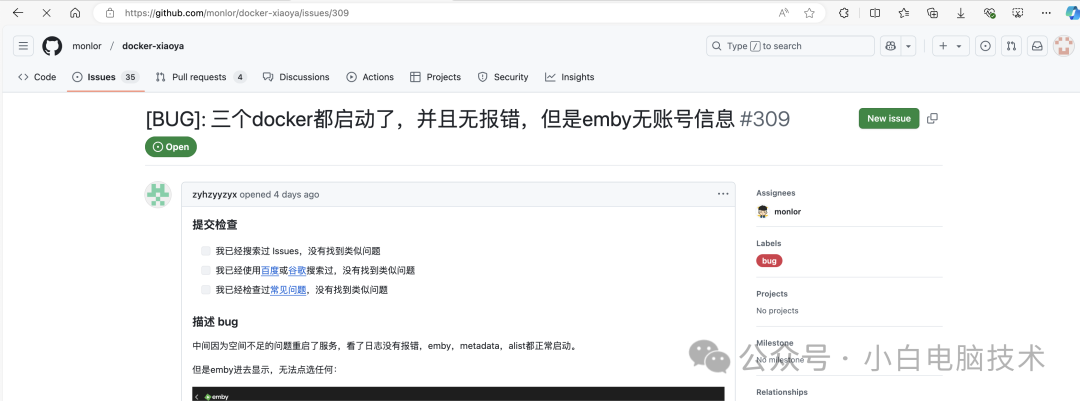
Task: Click the Labels sidebar heading
Action: coord(769,243)
